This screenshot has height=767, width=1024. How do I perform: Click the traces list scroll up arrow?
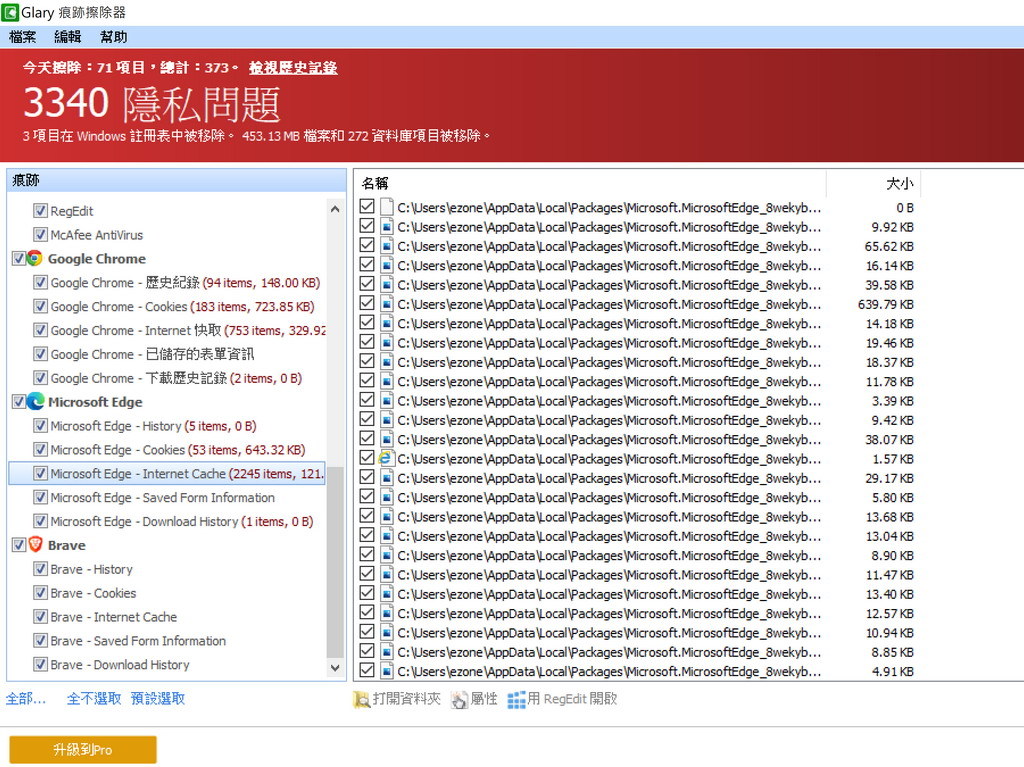click(335, 209)
